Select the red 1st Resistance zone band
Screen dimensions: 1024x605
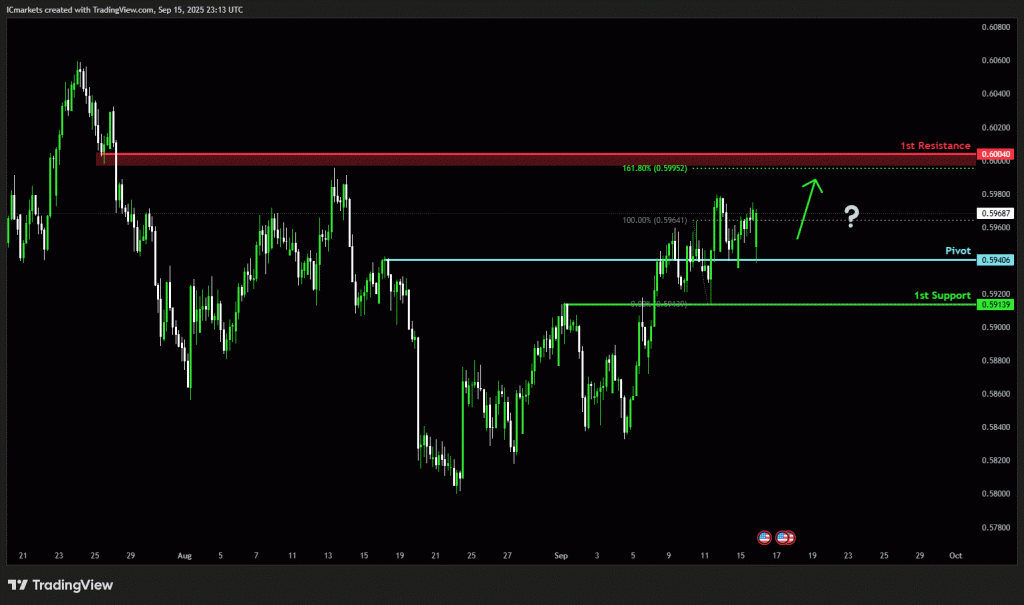pos(536,159)
